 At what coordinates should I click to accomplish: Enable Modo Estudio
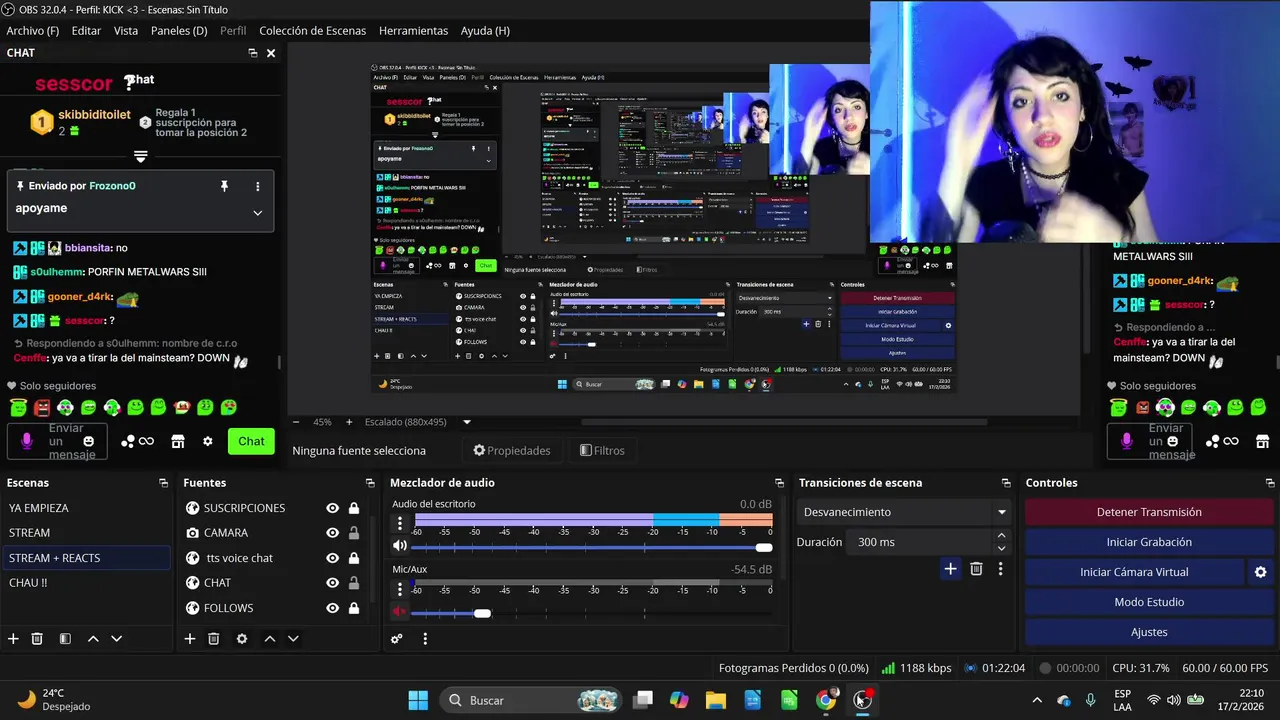click(1148, 602)
